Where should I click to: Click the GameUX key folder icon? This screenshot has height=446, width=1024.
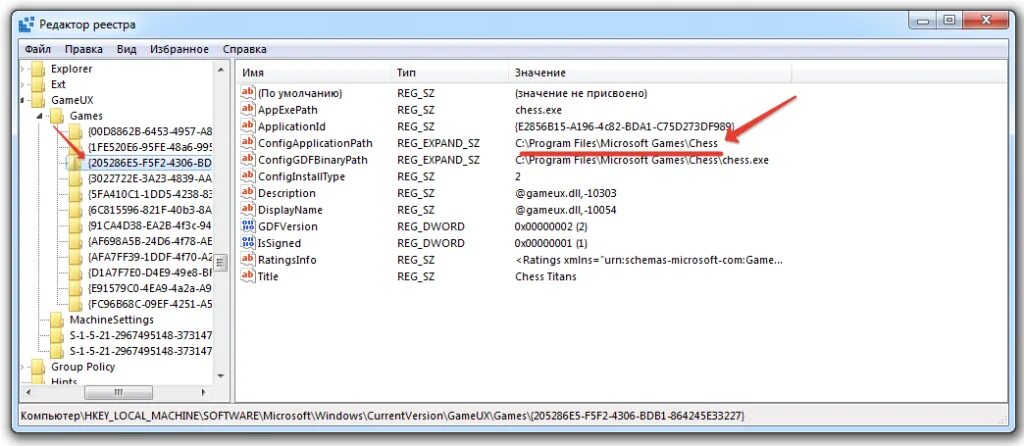39,101
